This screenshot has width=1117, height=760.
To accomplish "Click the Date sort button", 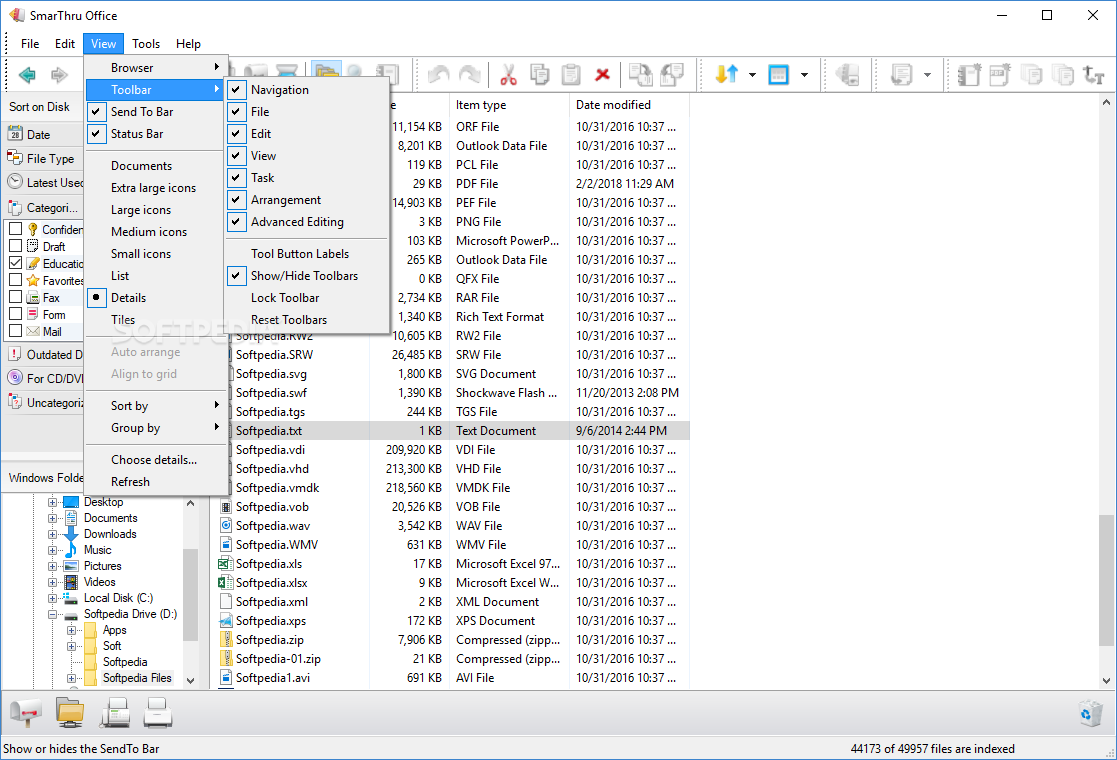I will 43,135.
